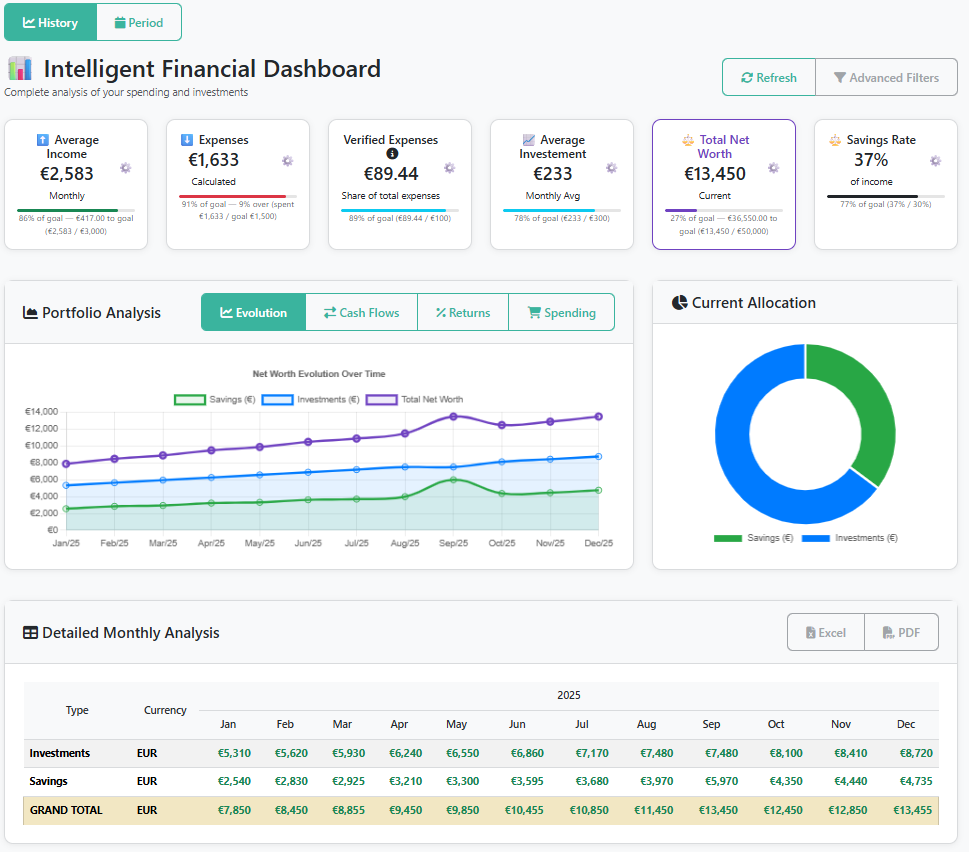Select the Period view tab
969x852 pixels.
[139, 22]
